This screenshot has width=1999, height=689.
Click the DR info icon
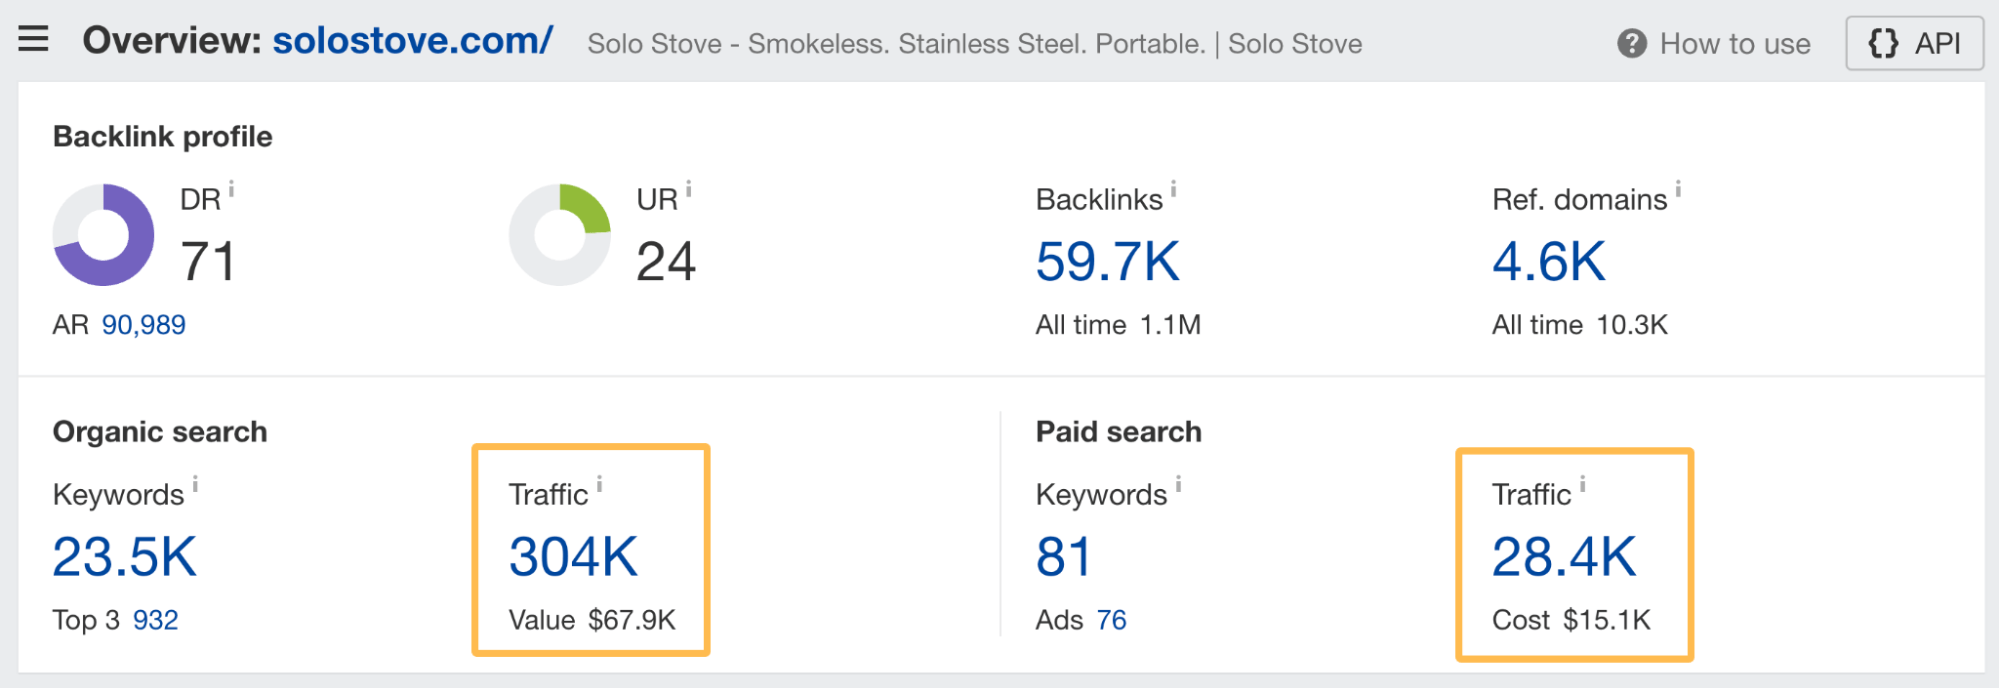tap(231, 188)
